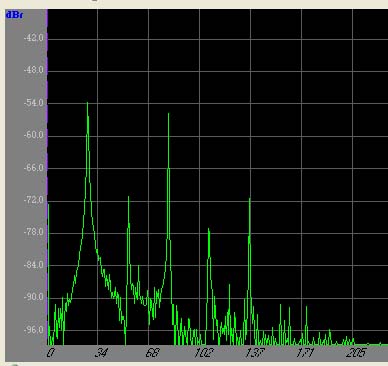Click the 0 frequency axis label
Image resolution: width=388 pixels, height=366 pixels.
(x=50, y=353)
